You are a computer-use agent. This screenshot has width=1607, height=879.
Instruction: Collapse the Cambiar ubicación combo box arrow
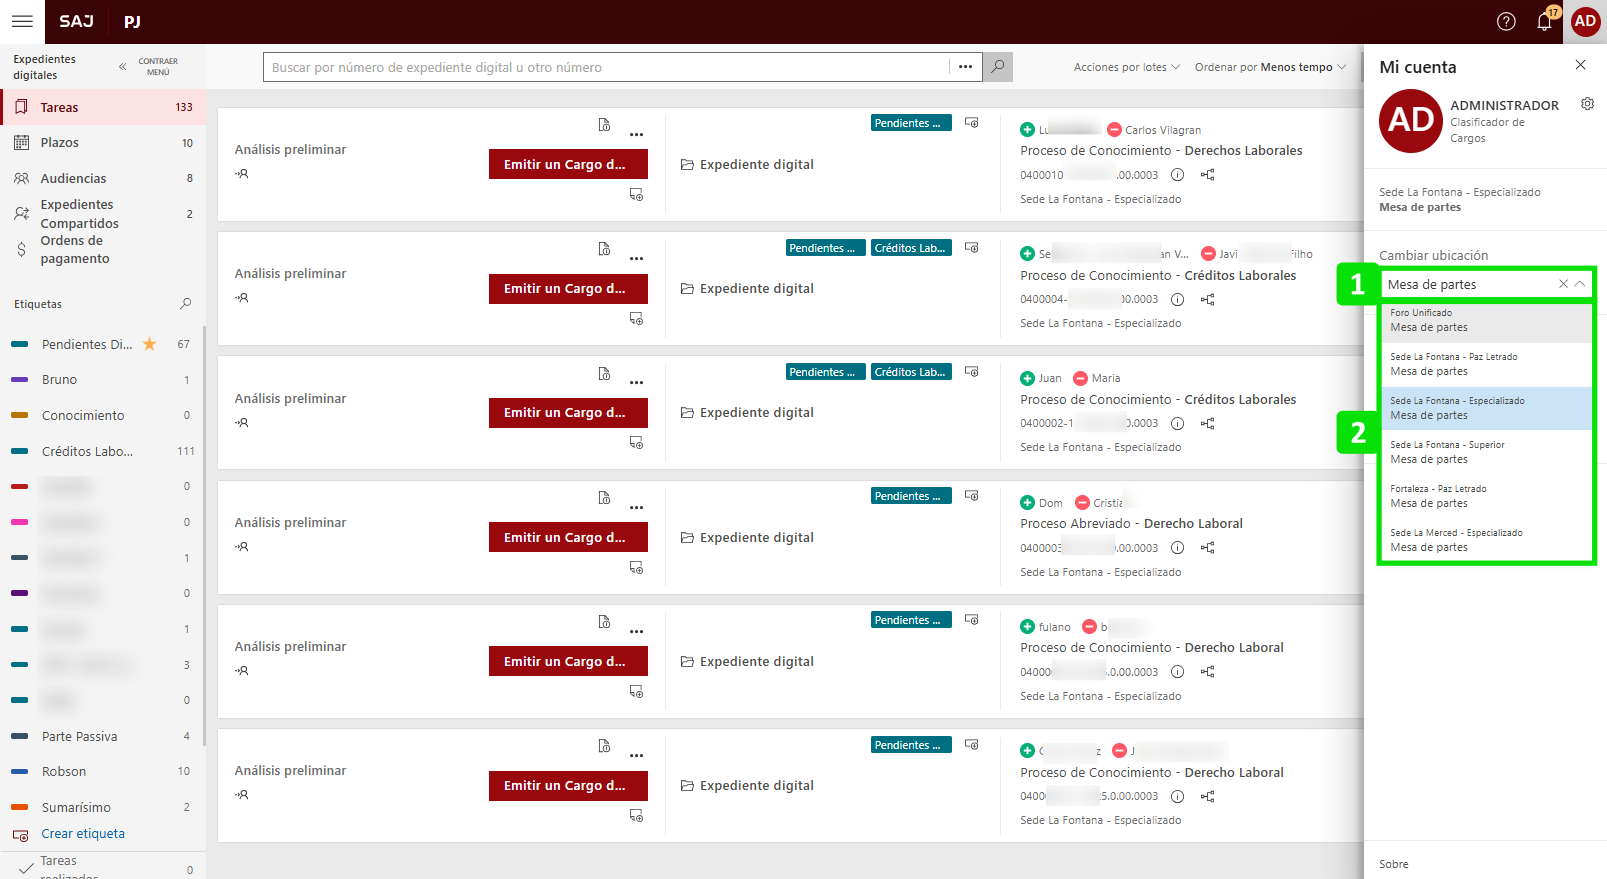pos(1580,284)
